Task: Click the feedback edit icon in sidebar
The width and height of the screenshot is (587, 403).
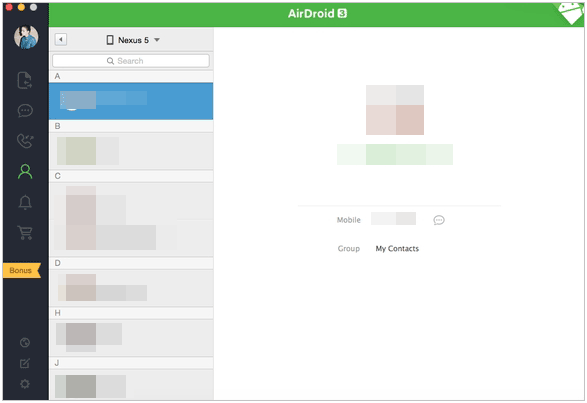Action: click(x=25, y=363)
